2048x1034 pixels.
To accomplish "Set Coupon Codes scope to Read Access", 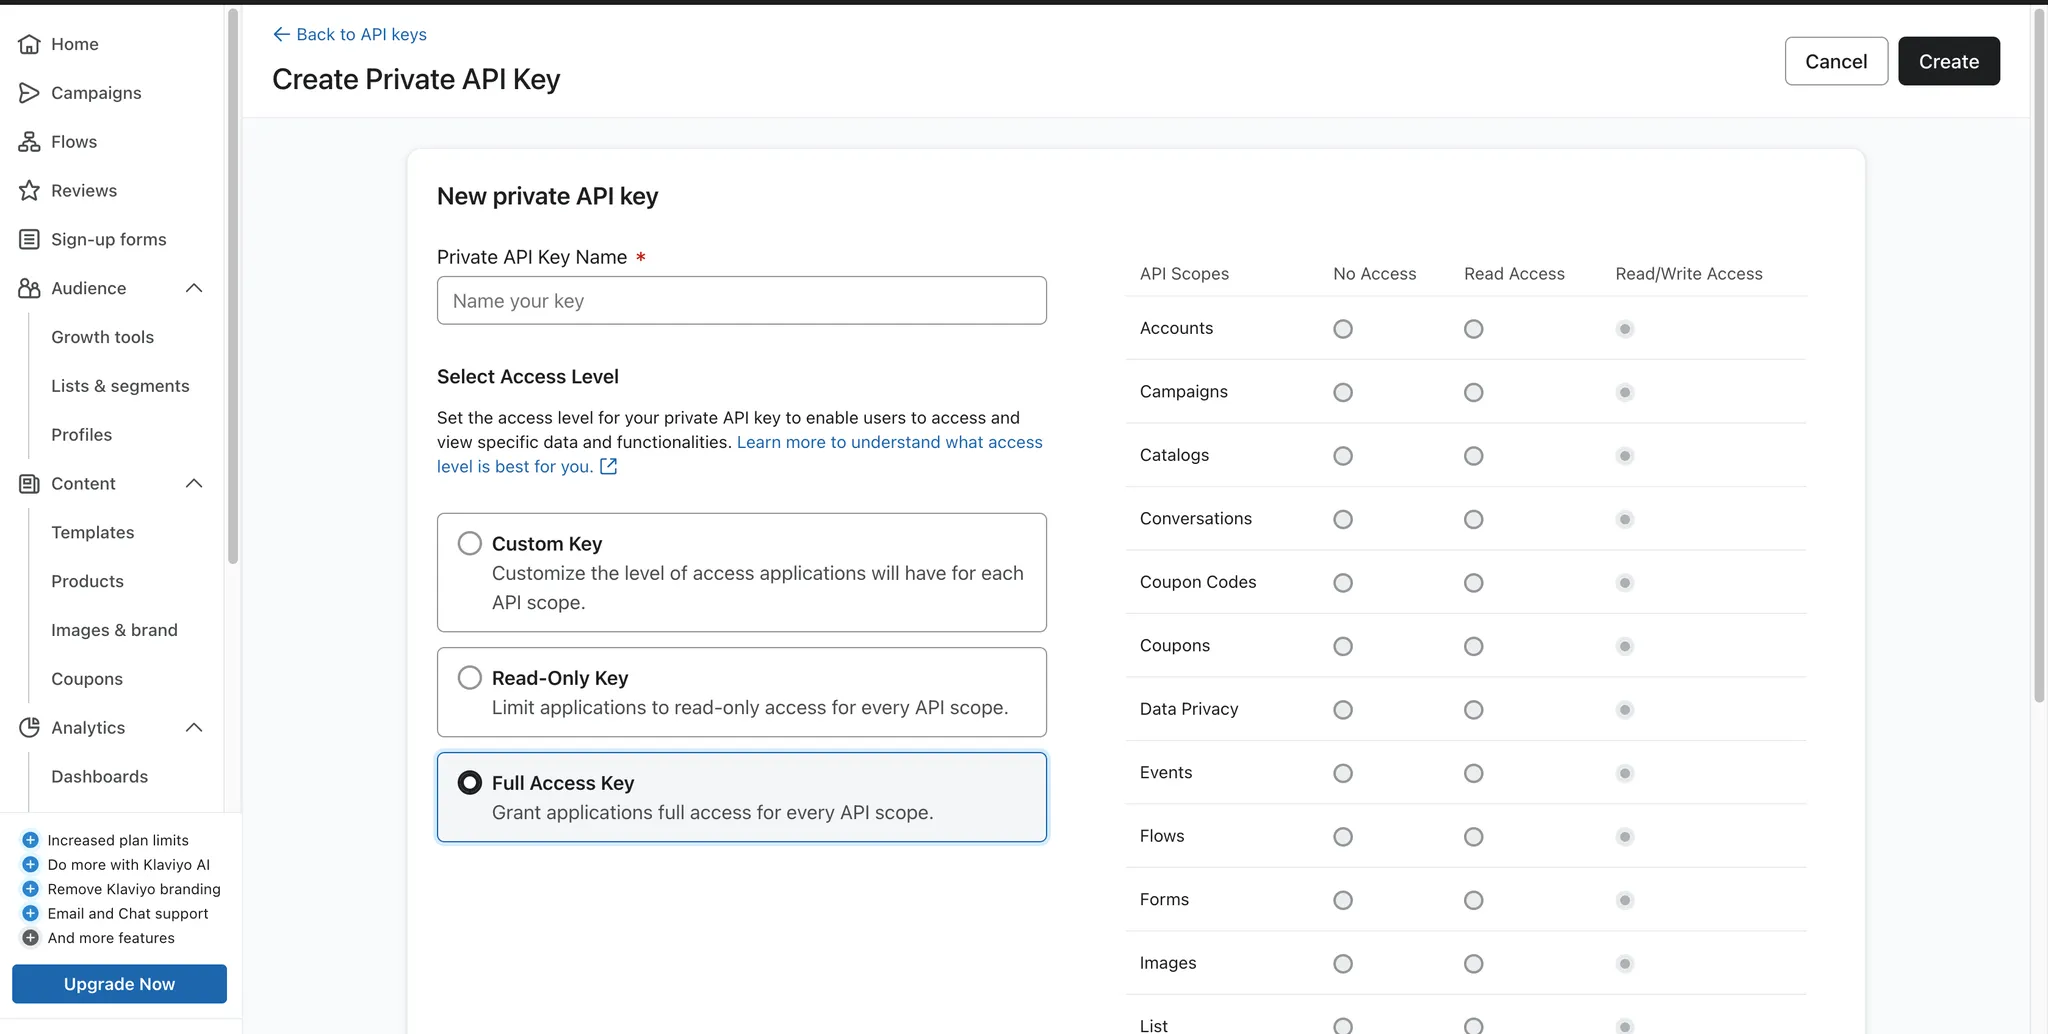I will tap(1473, 583).
